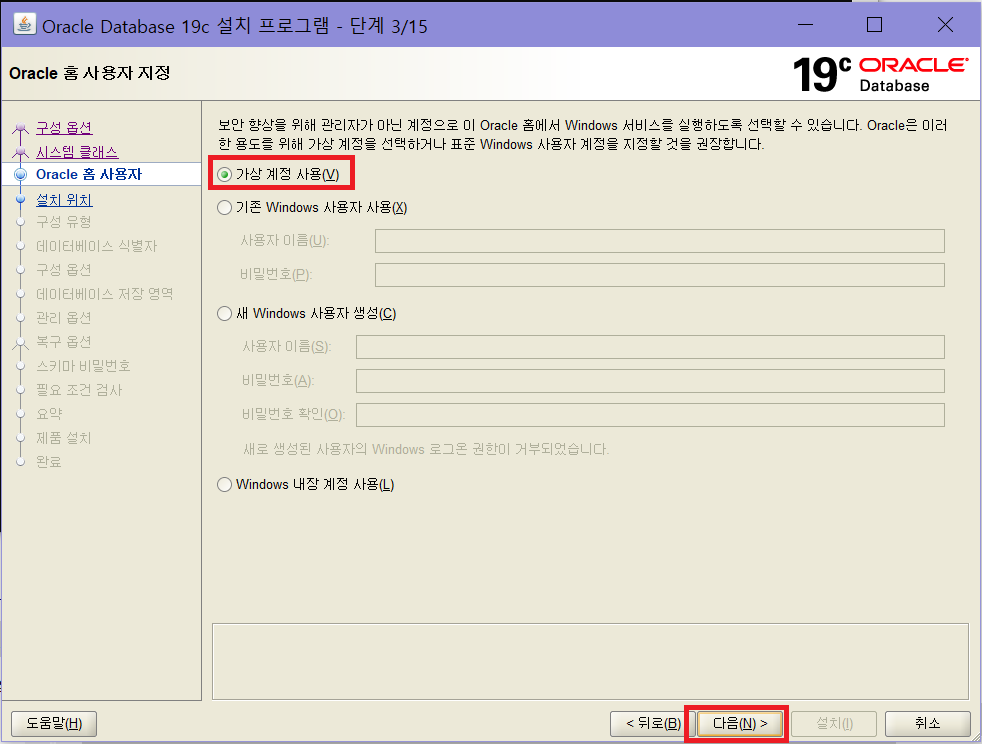Click 구성 유형 step in sidebar
Image resolution: width=982 pixels, height=744 pixels.
(x=64, y=222)
